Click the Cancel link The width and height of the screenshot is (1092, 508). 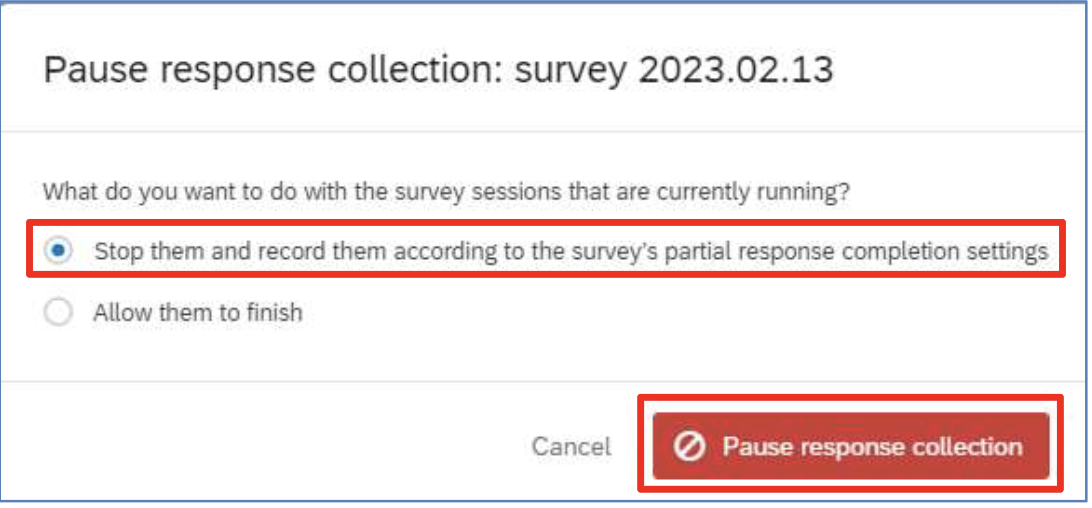pyautogui.click(x=572, y=447)
